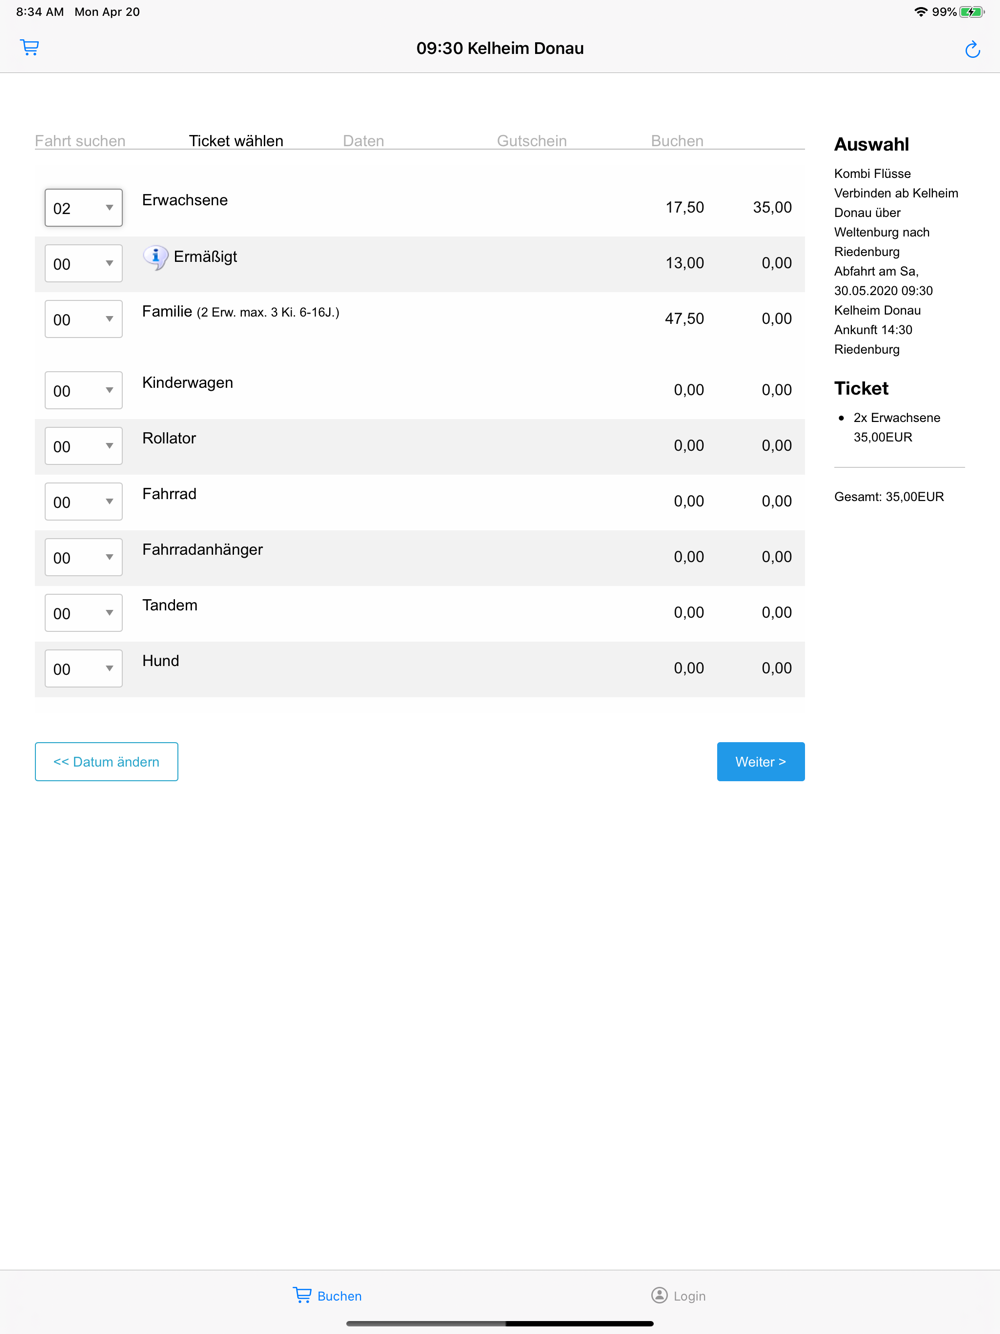Open the Fahrrad quantity dropdown

(x=83, y=502)
